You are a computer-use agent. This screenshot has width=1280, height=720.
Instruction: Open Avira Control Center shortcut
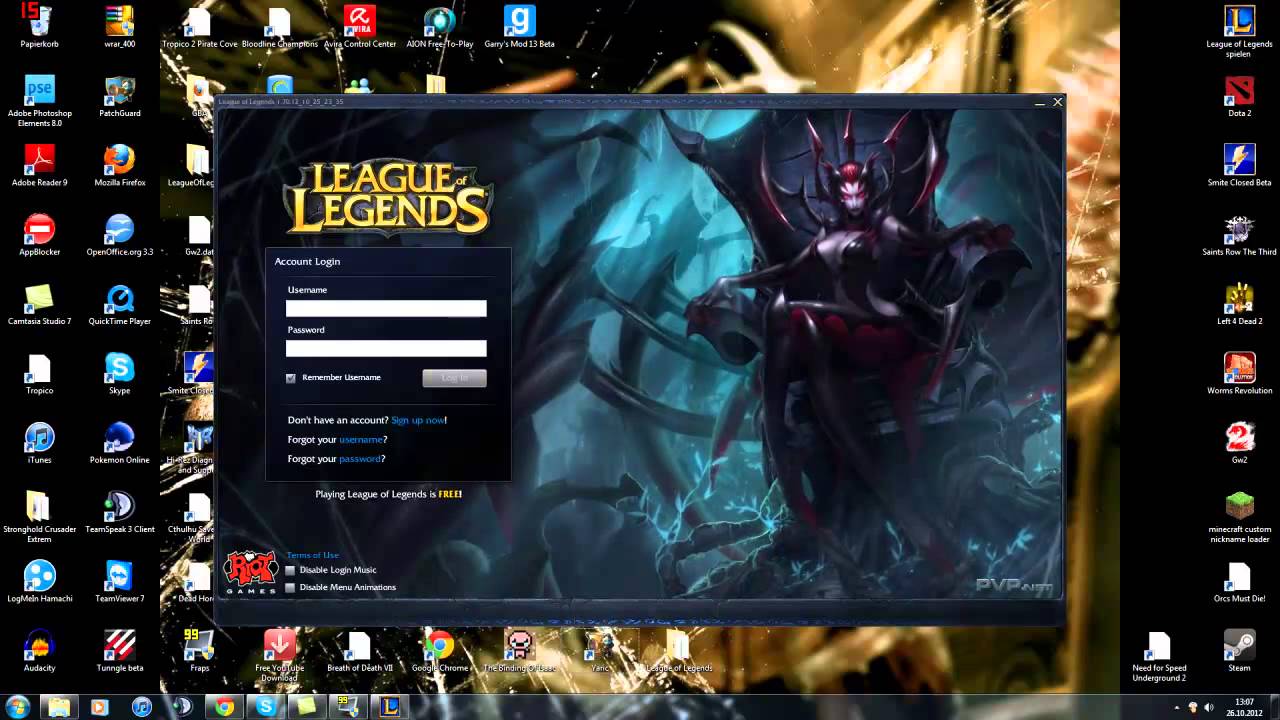pyautogui.click(x=360, y=25)
